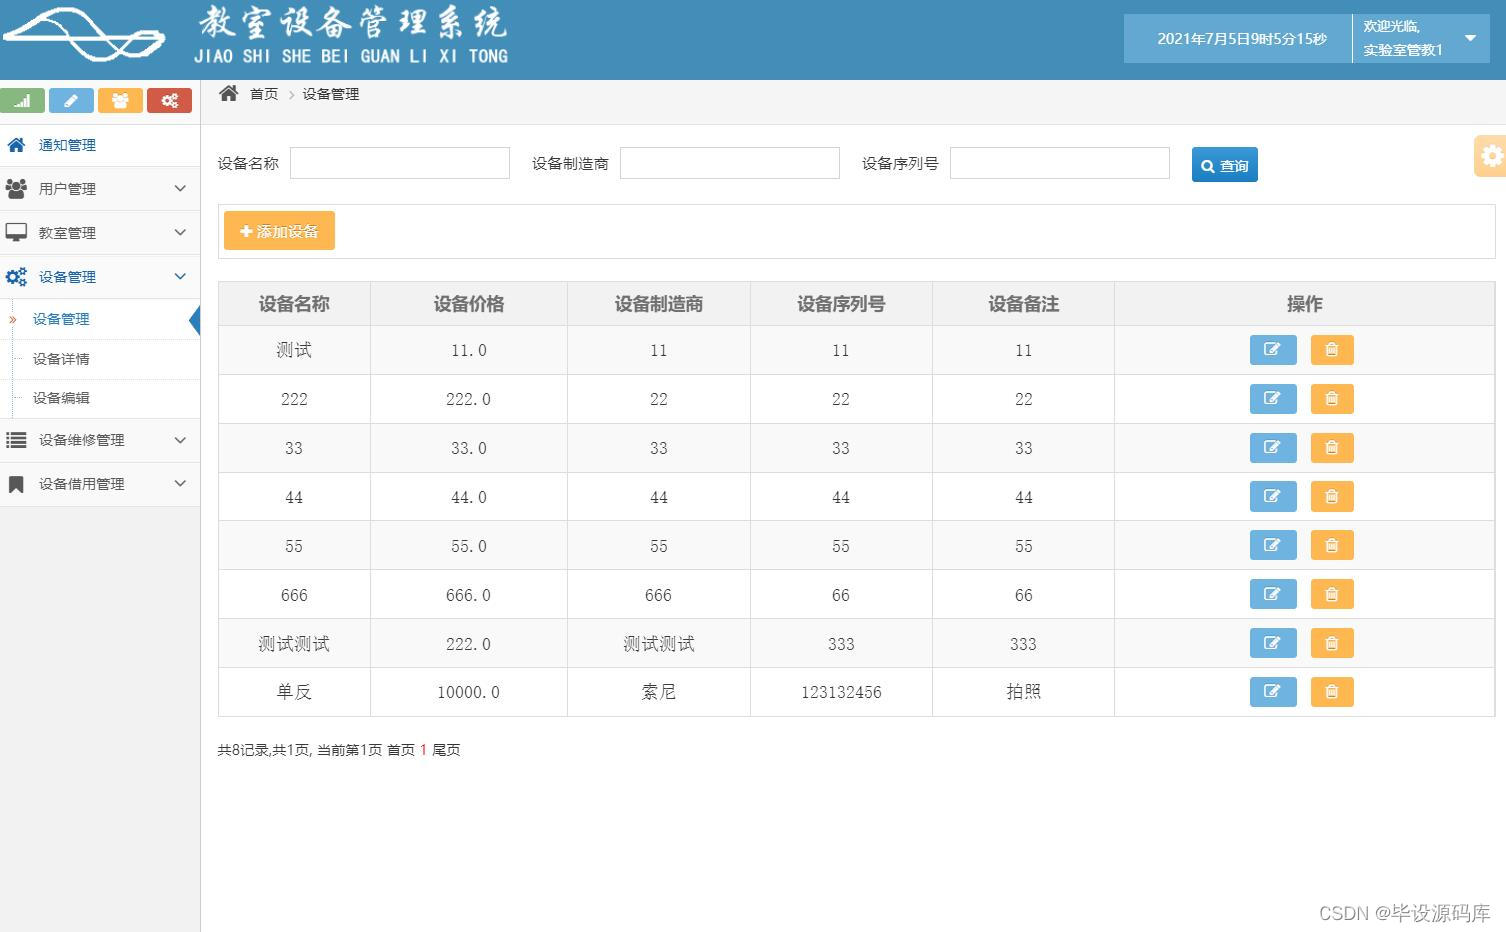
Task: Collapse the 设备管理 menu chevron
Action: pyautogui.click(x=180, y=276)
